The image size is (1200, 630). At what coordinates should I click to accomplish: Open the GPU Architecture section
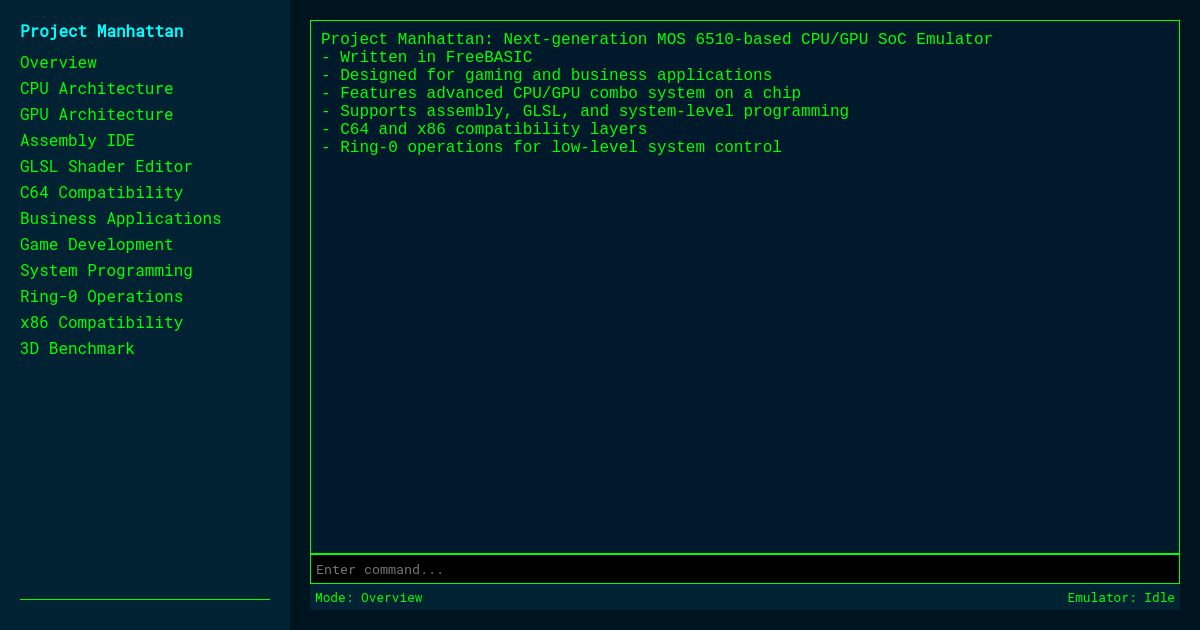(96, 114)
